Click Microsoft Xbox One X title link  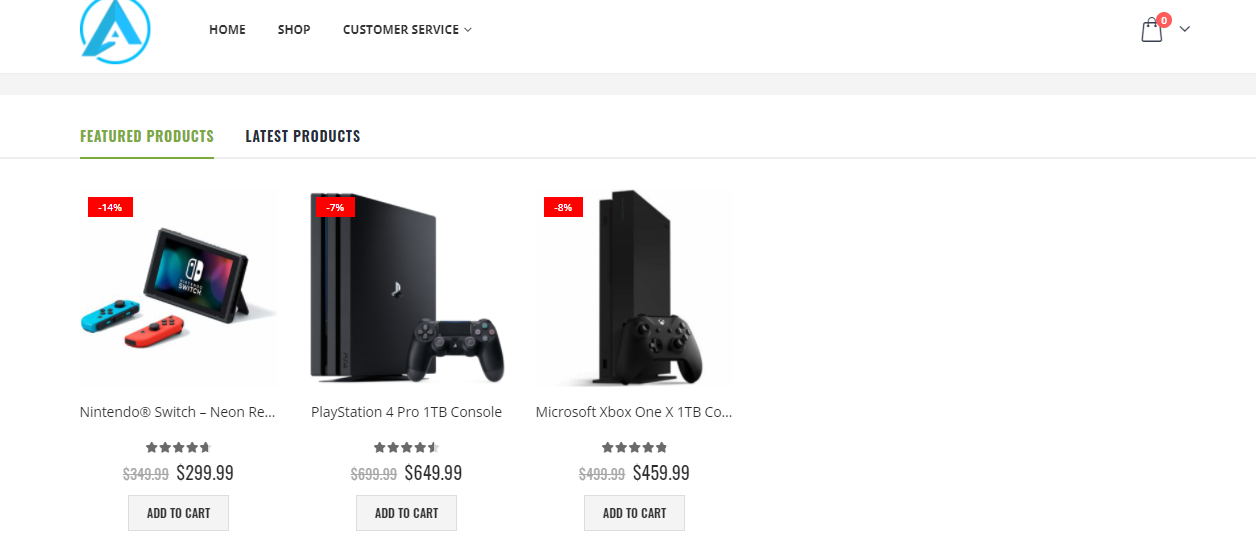[634, 412]
